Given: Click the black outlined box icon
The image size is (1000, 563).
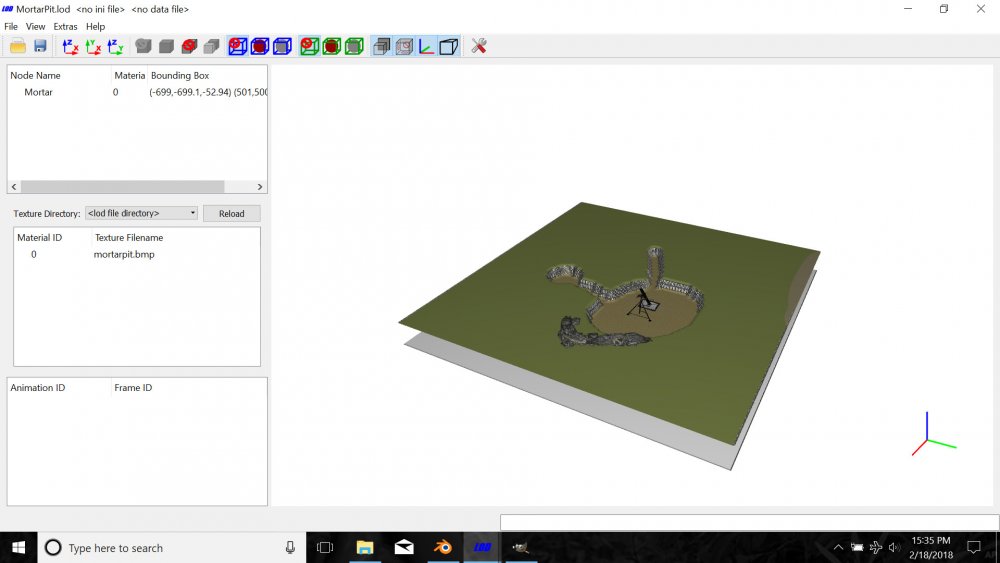Looking at the screenshot, I should pos(449,46).
